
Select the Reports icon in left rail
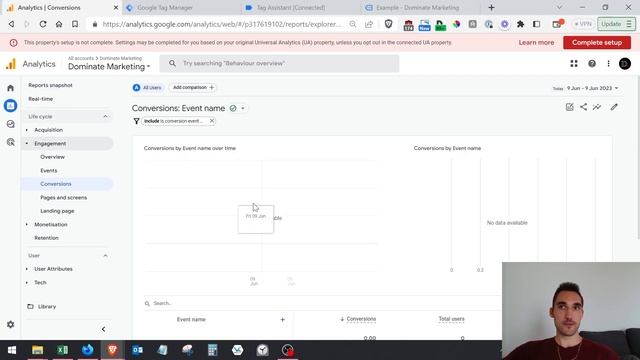tap(11, 106)
